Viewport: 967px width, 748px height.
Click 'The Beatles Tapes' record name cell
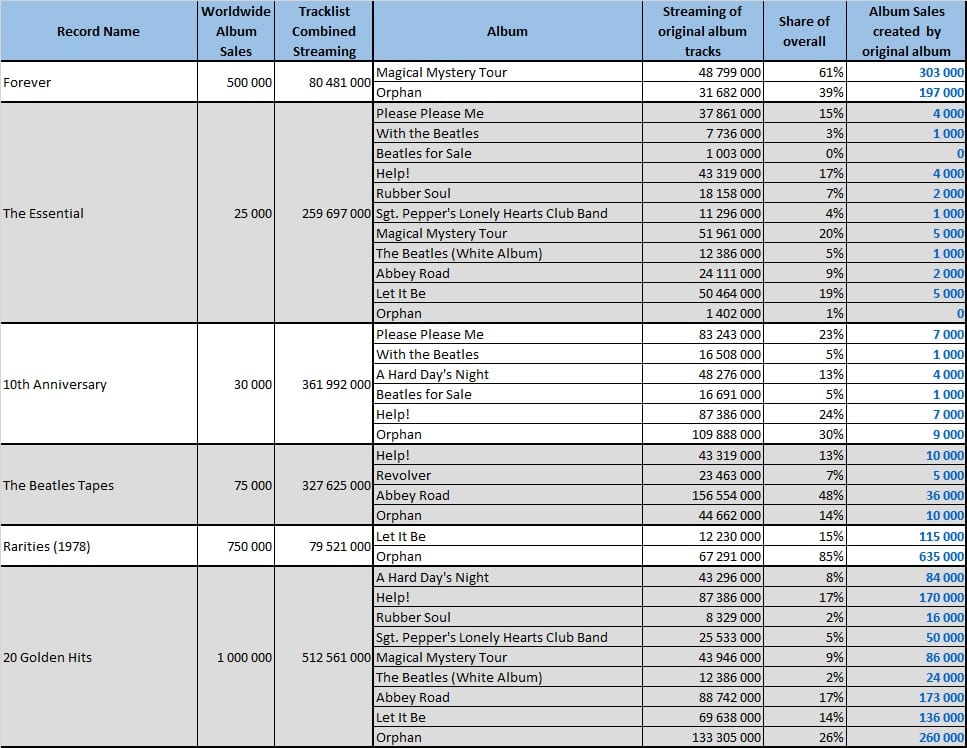point(99,485)
